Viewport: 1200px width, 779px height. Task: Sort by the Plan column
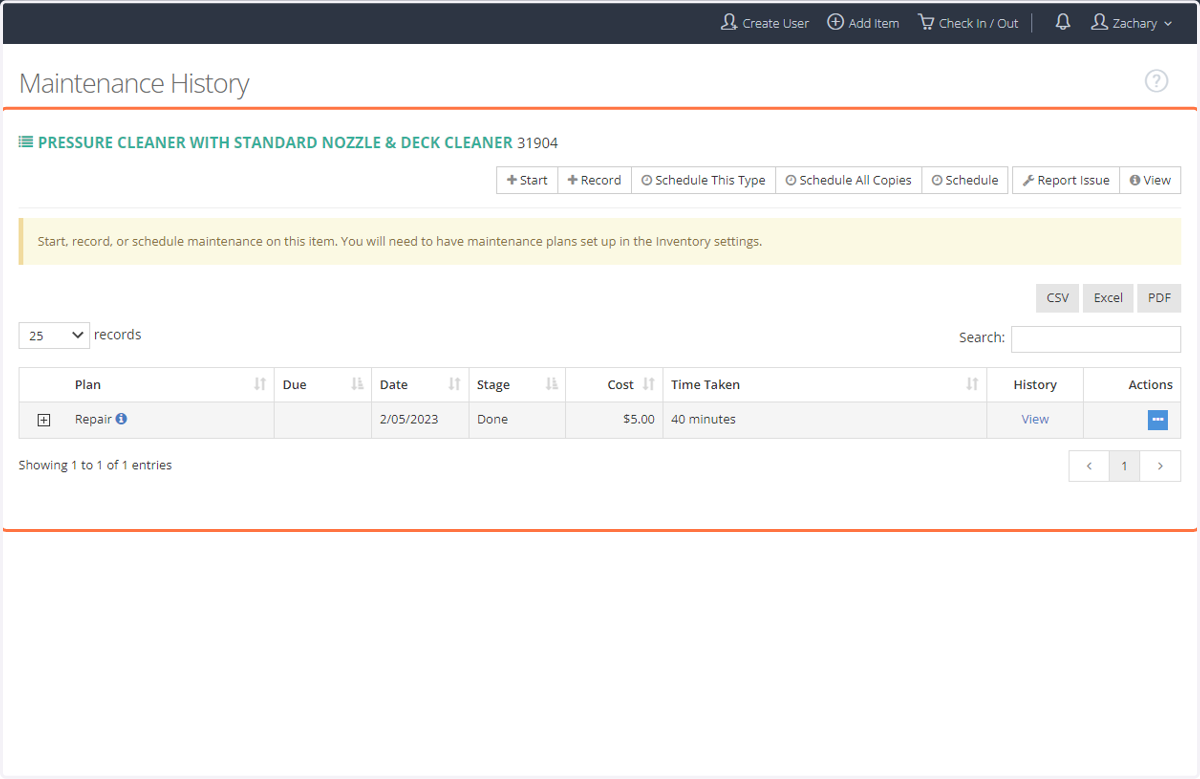(x=171, y=384)
